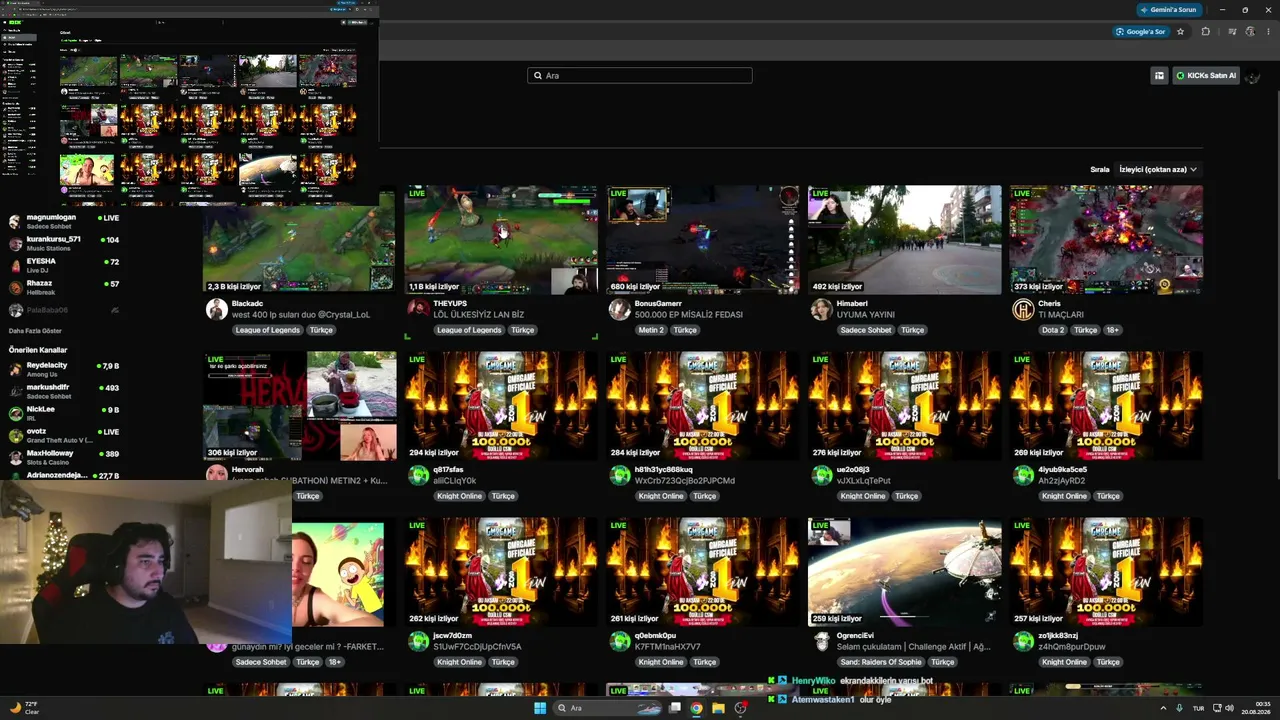Open offline PalaBaba06 channel in sidebar

click(x=64, y=310)
